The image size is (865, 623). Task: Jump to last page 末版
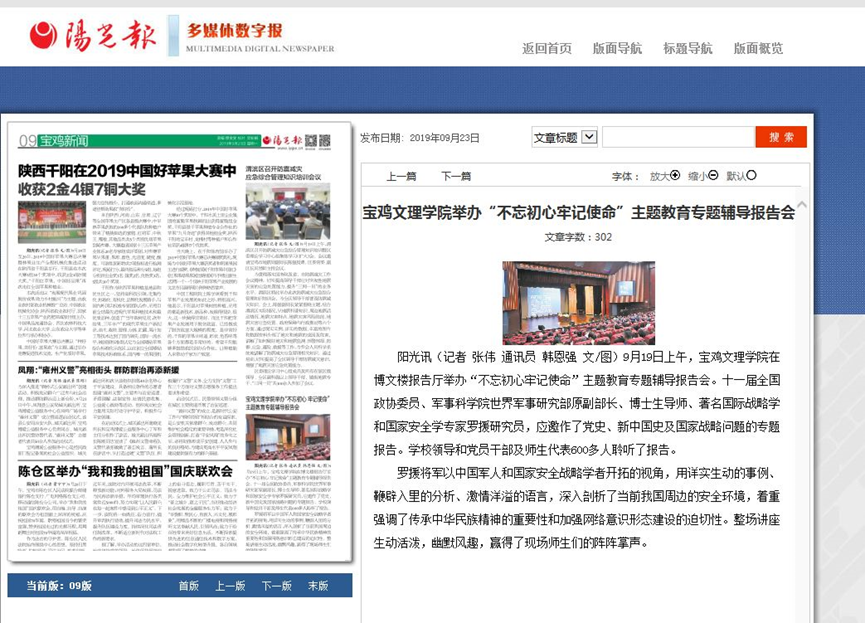[x=318, y=586]
